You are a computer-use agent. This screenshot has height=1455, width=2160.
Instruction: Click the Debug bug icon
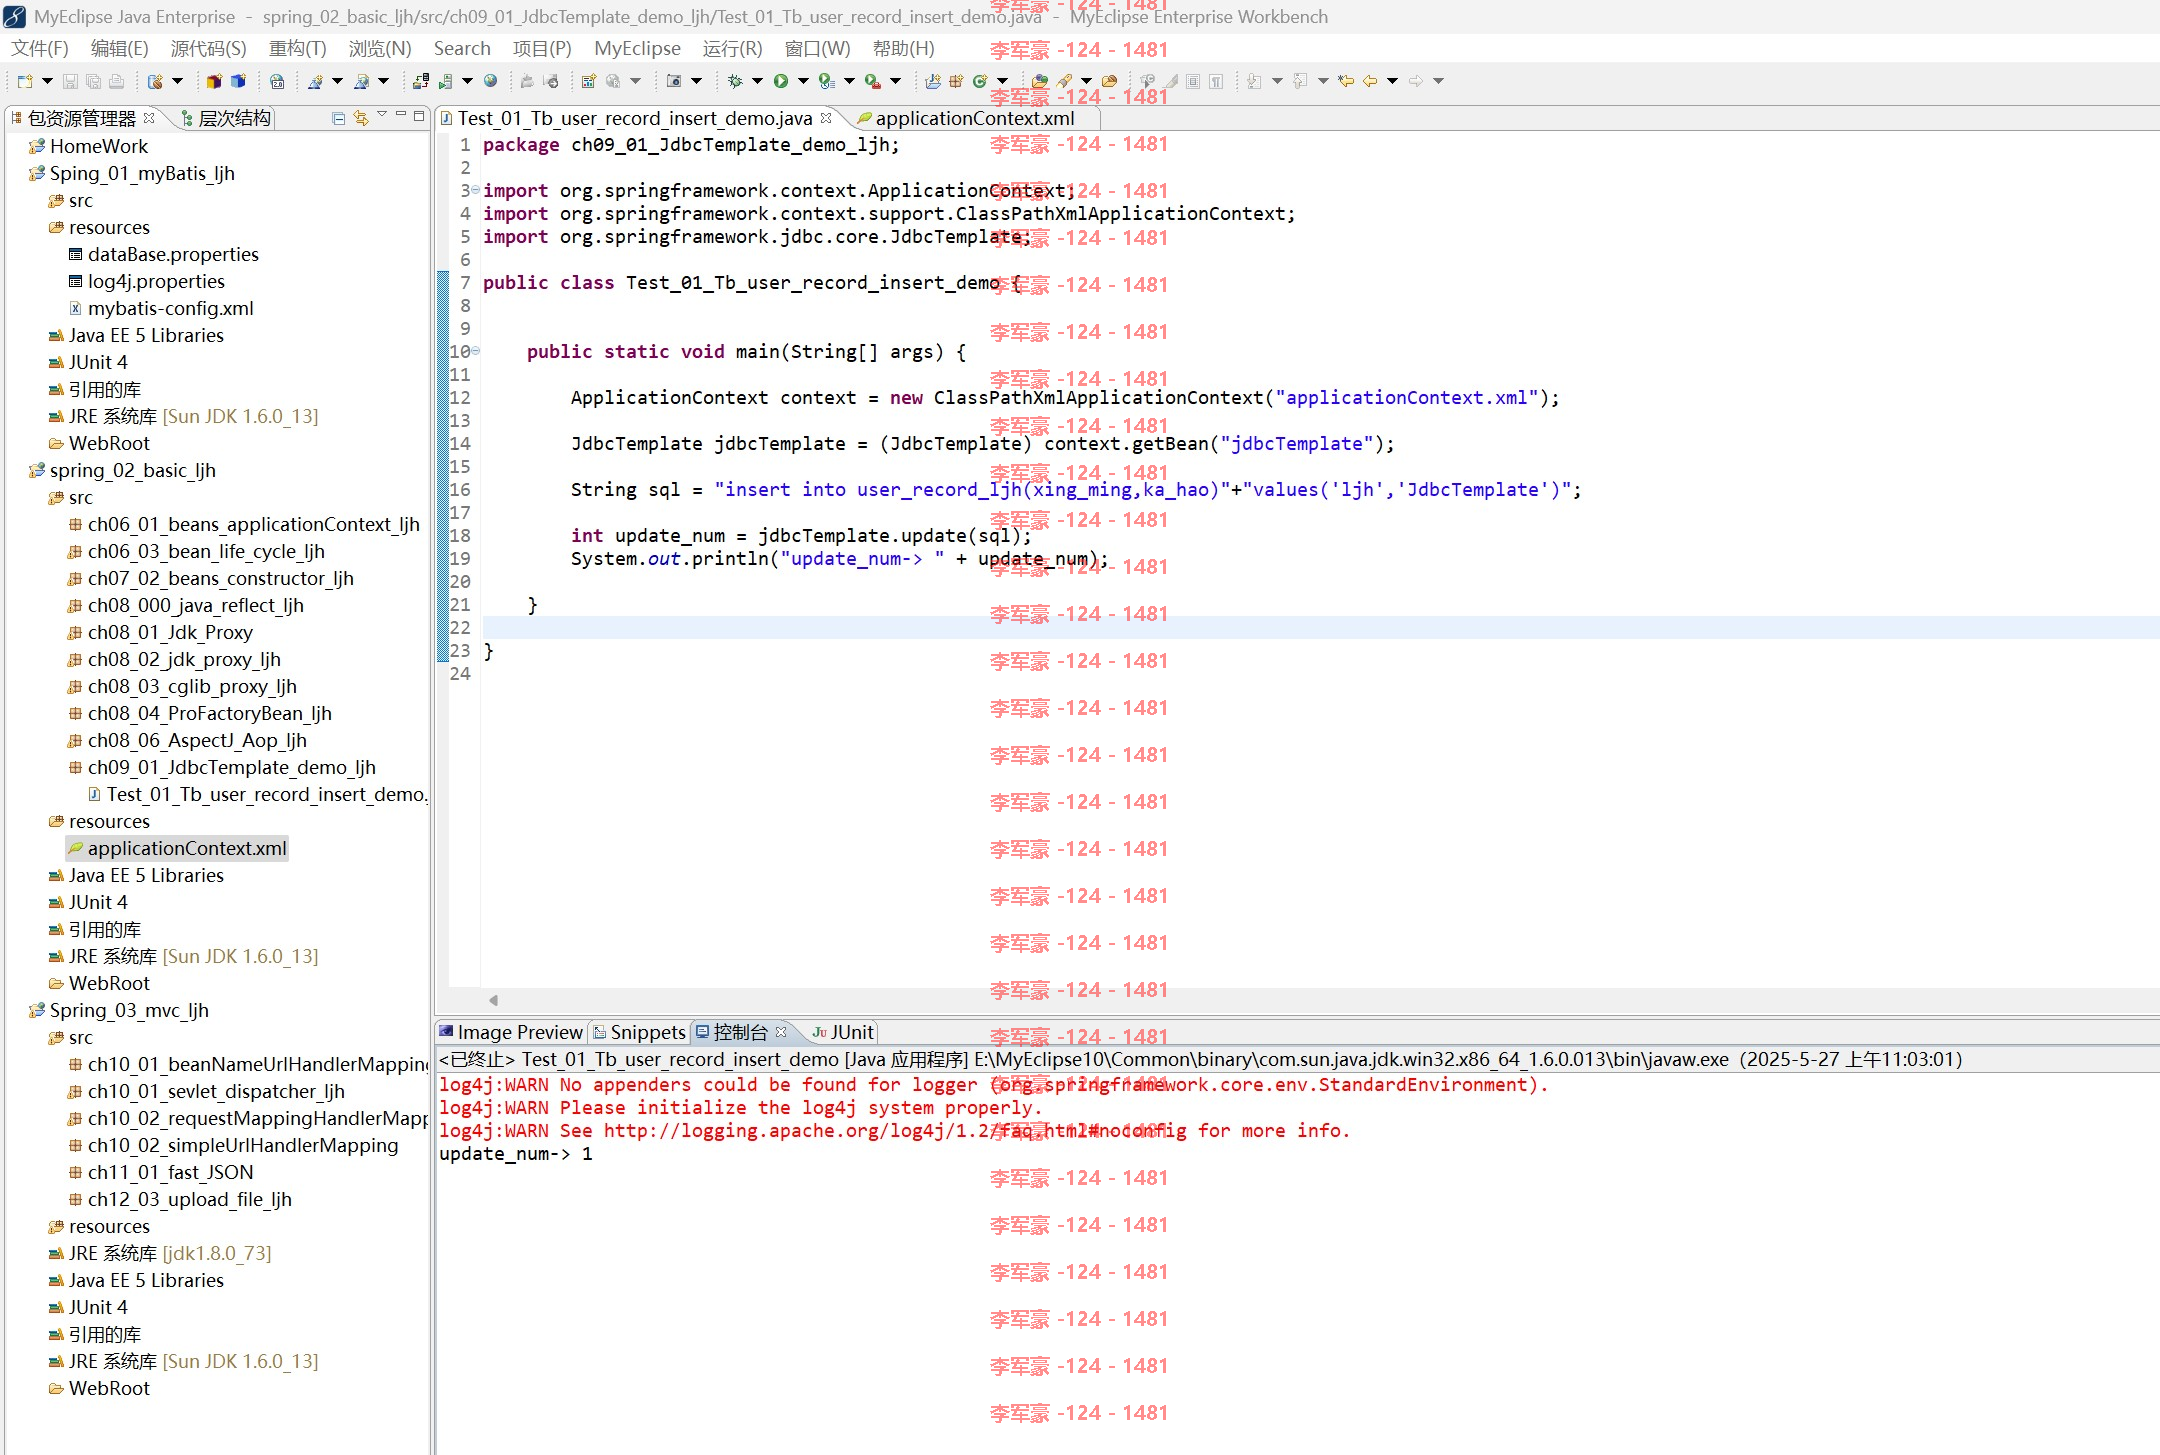coord(736,81)
